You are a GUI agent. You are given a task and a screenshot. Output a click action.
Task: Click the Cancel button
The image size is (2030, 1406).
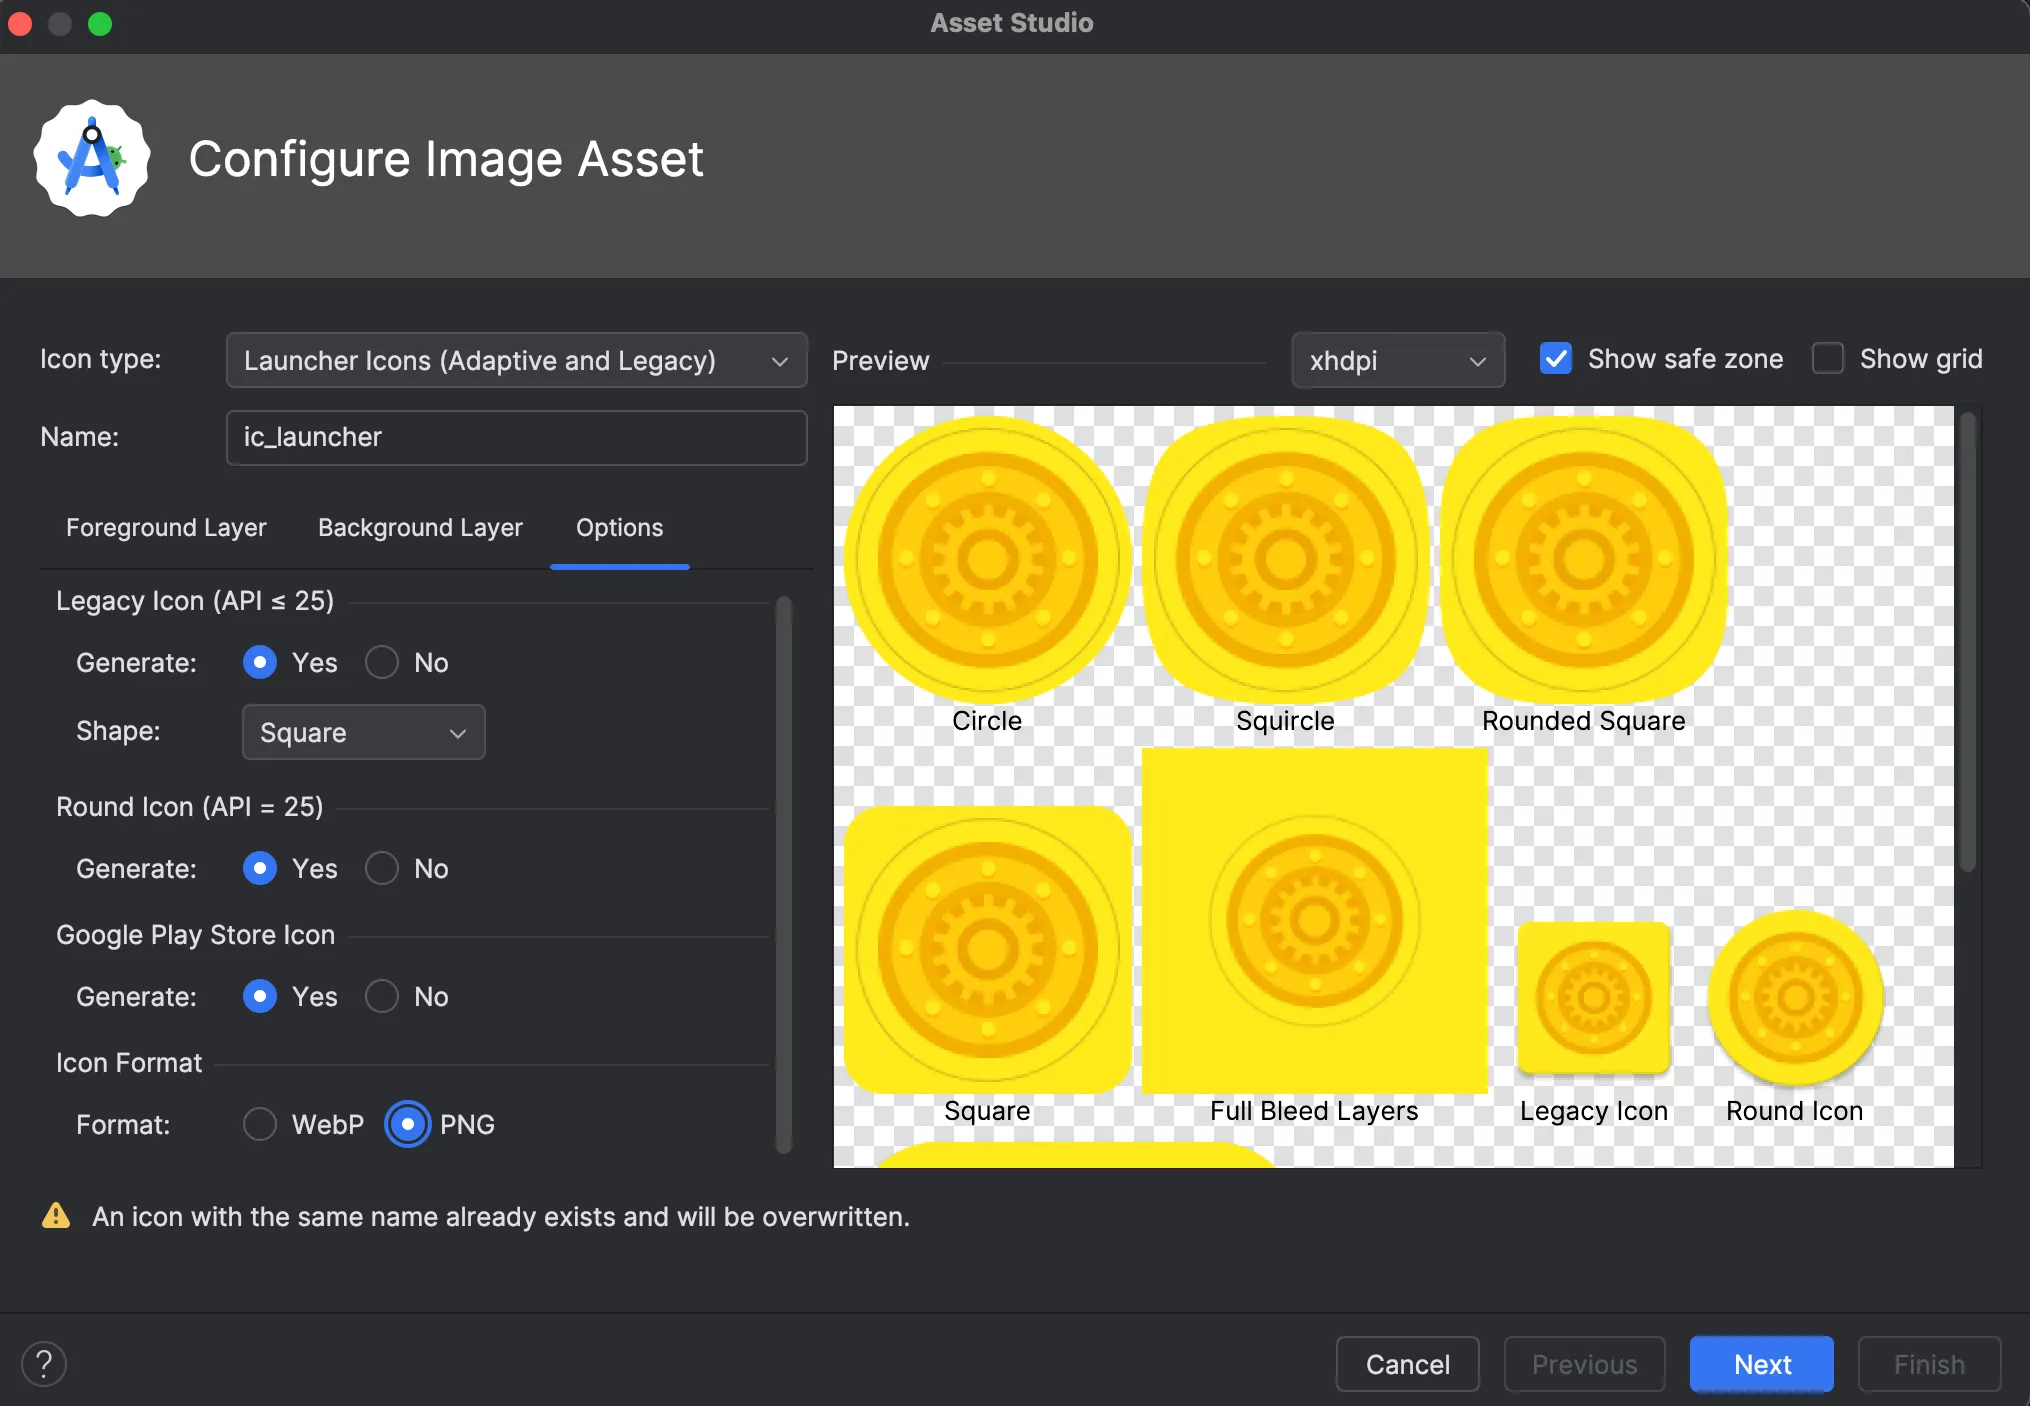1407,1364
